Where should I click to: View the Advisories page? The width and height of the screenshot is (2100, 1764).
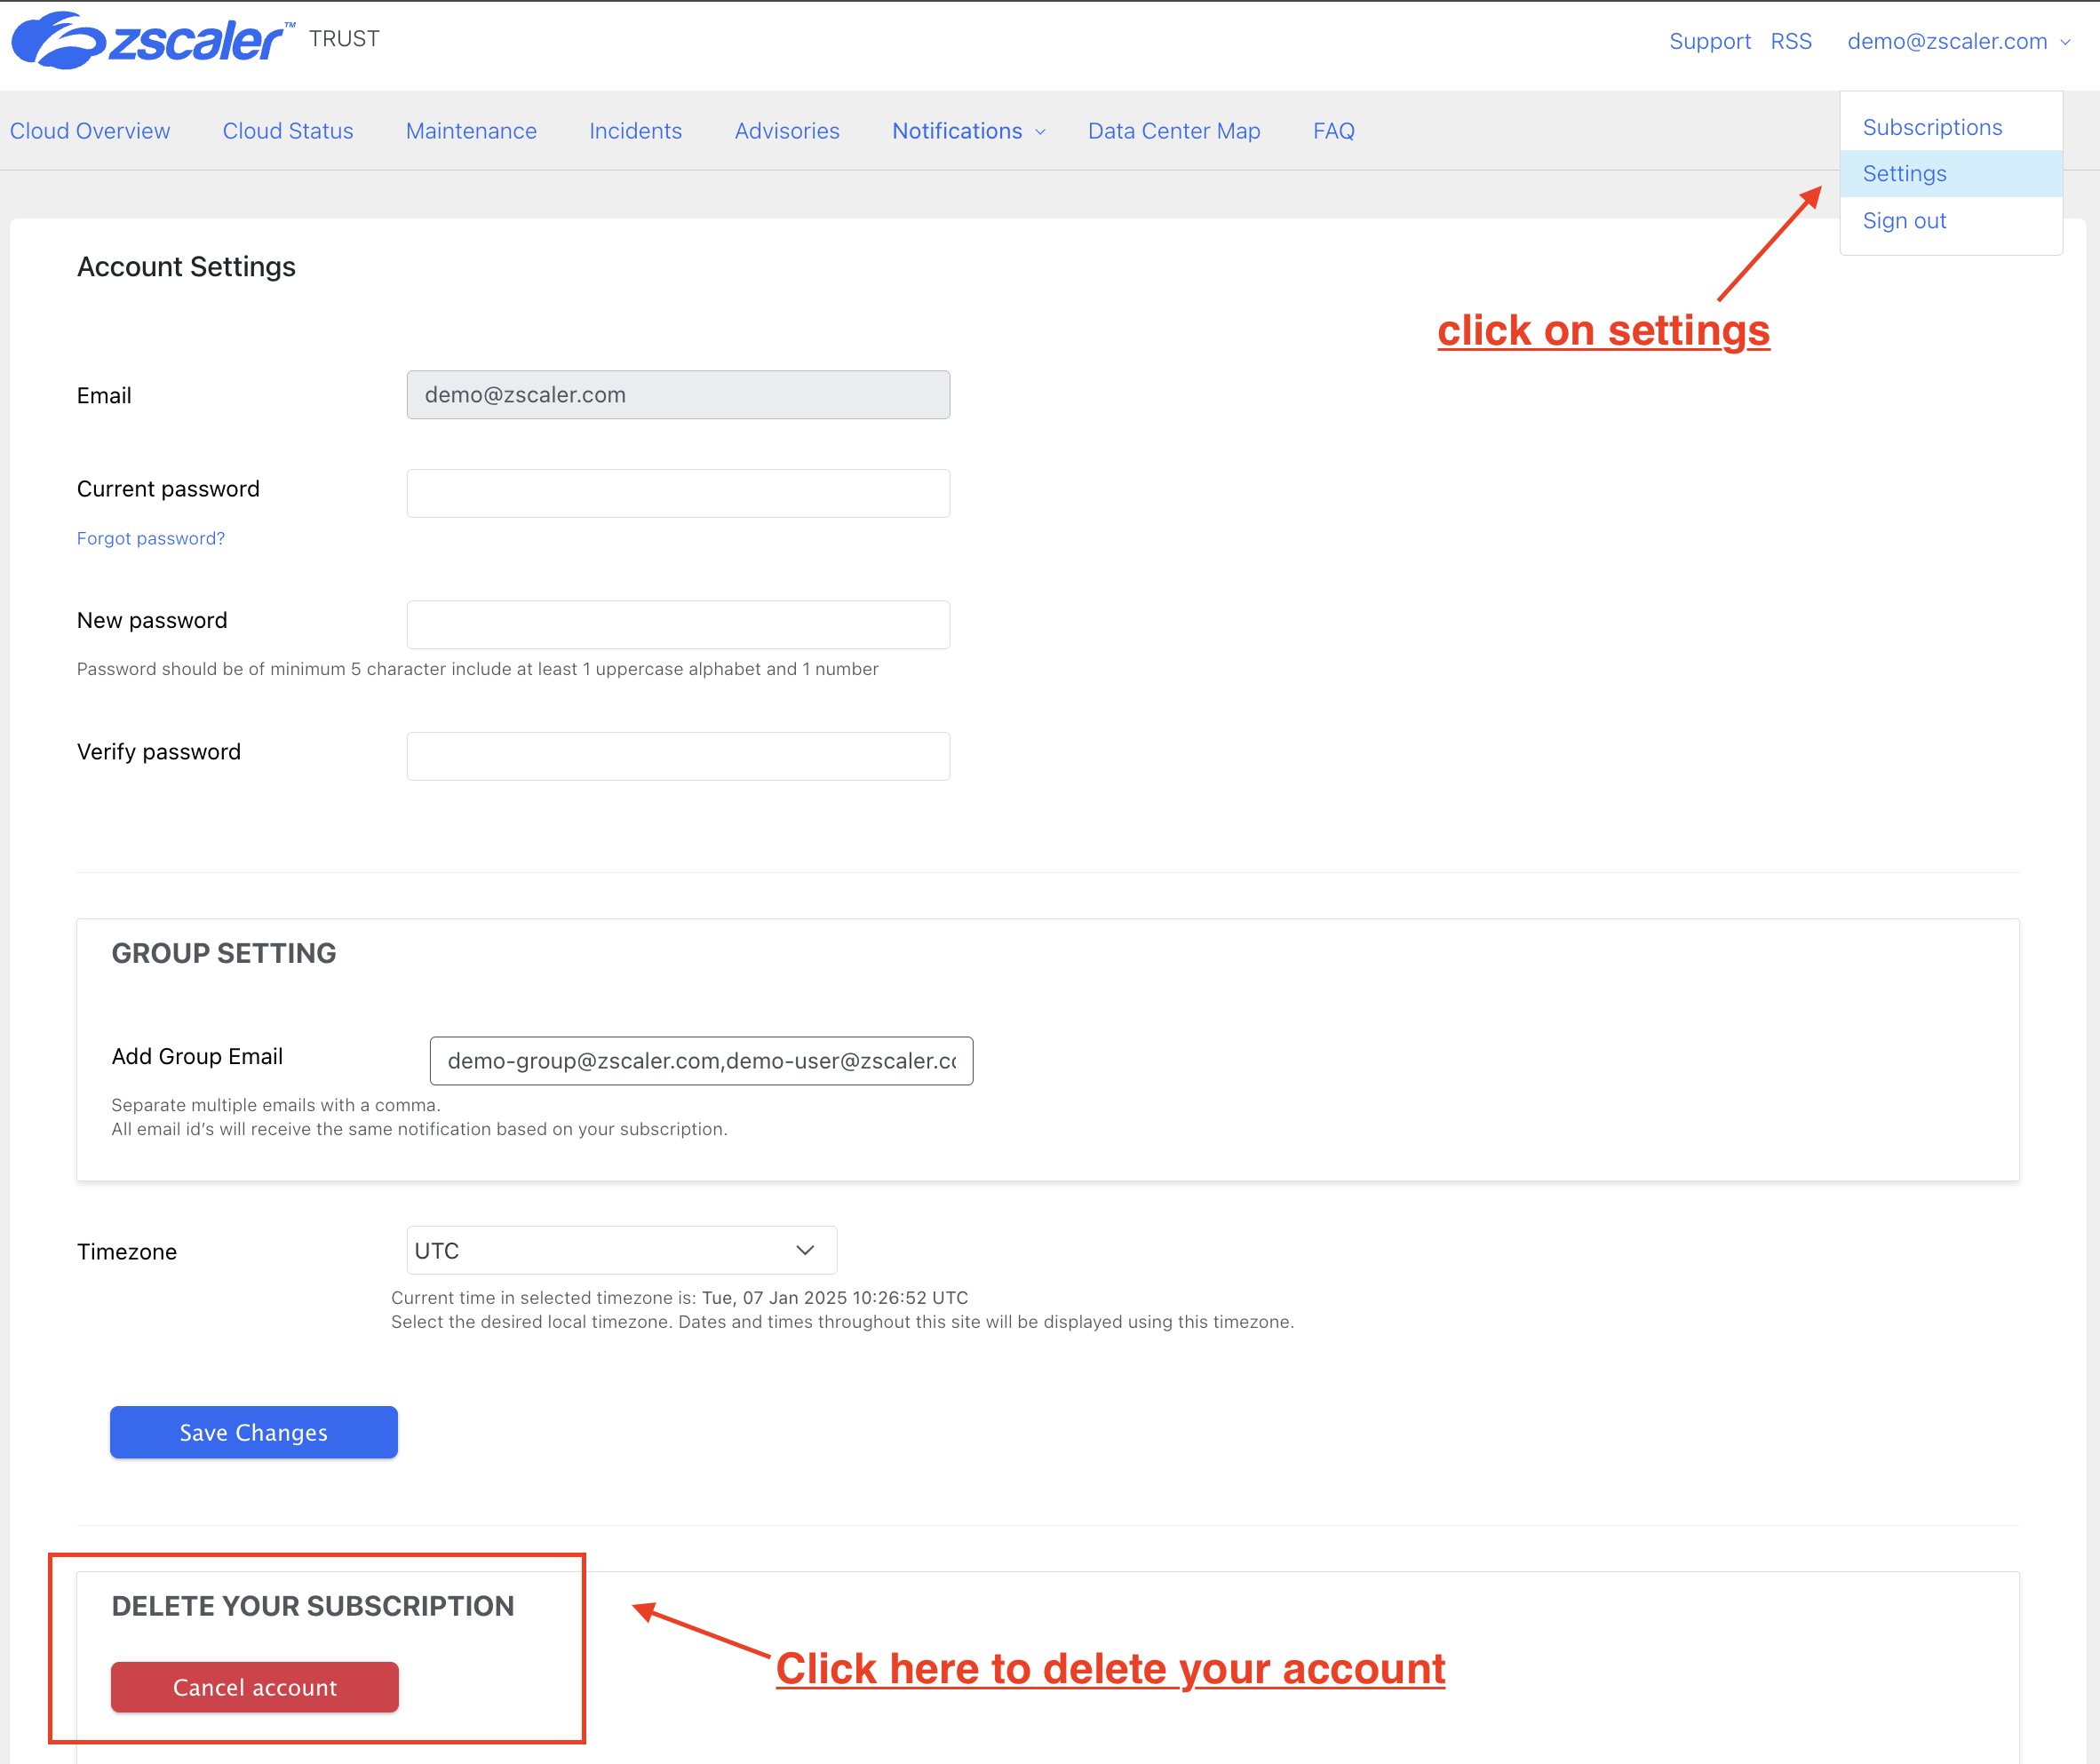click(x=787, y=131)
